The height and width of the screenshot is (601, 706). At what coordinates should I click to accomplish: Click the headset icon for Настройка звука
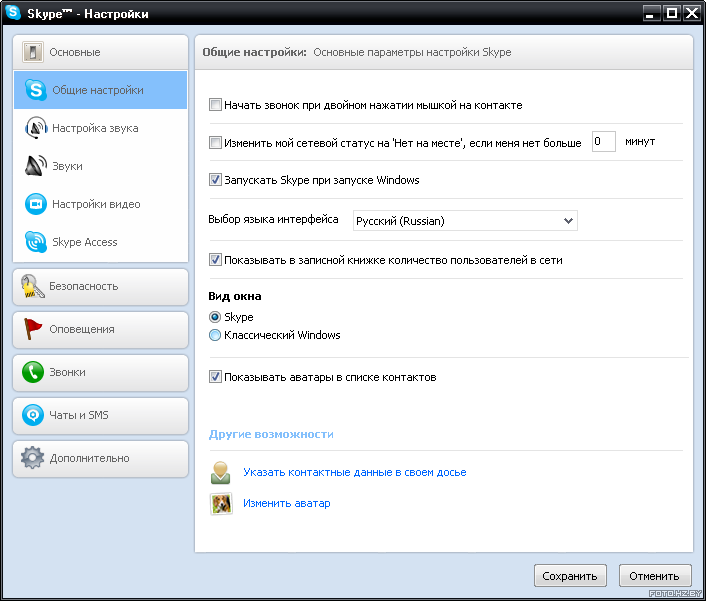click(36, 128)
